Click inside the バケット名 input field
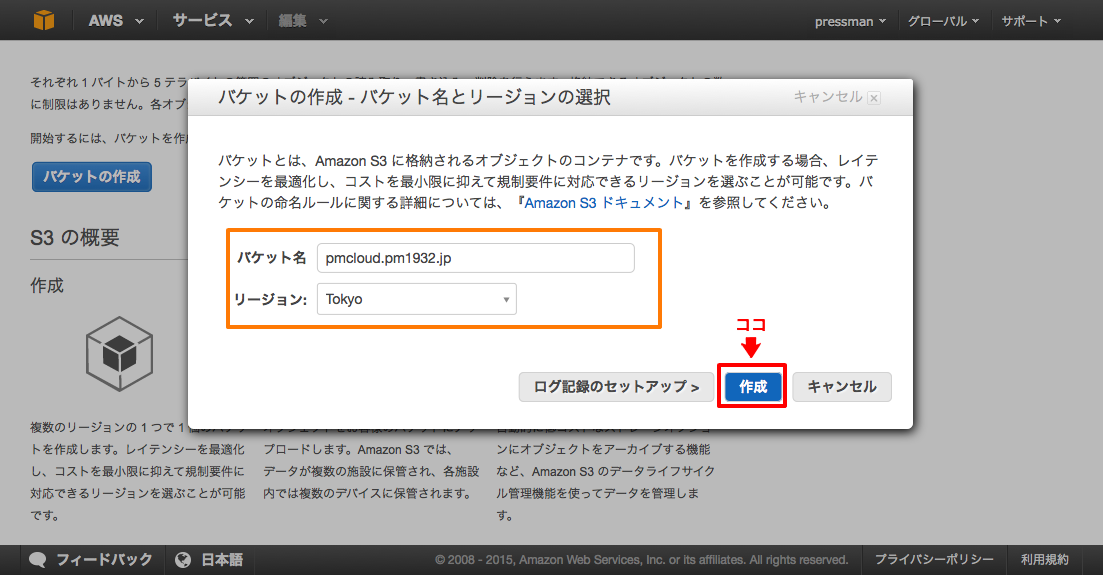This screenshot has width=1103, height=579. (x=475, y=257)
